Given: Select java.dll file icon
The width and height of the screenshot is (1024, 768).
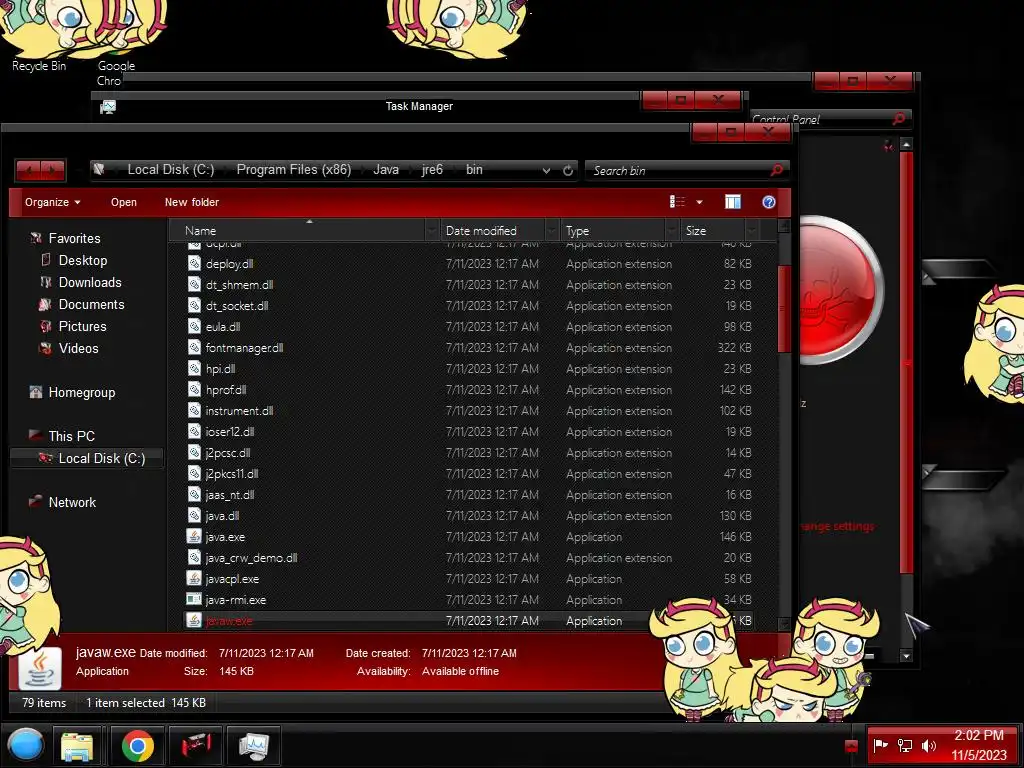Looking at the screenshot, I should pos(194,515).
